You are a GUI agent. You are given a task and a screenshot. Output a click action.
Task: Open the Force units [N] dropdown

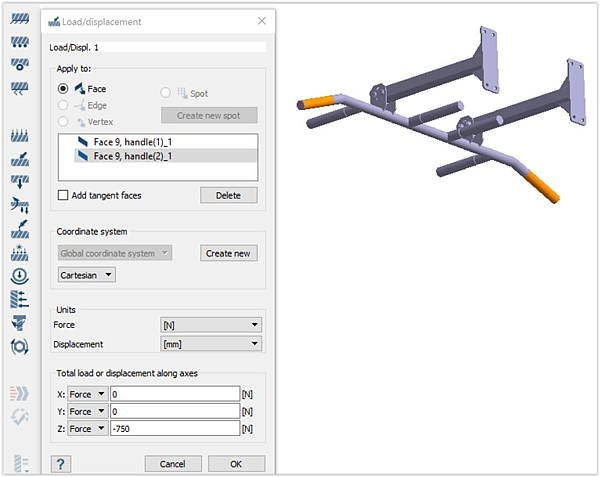210,325
